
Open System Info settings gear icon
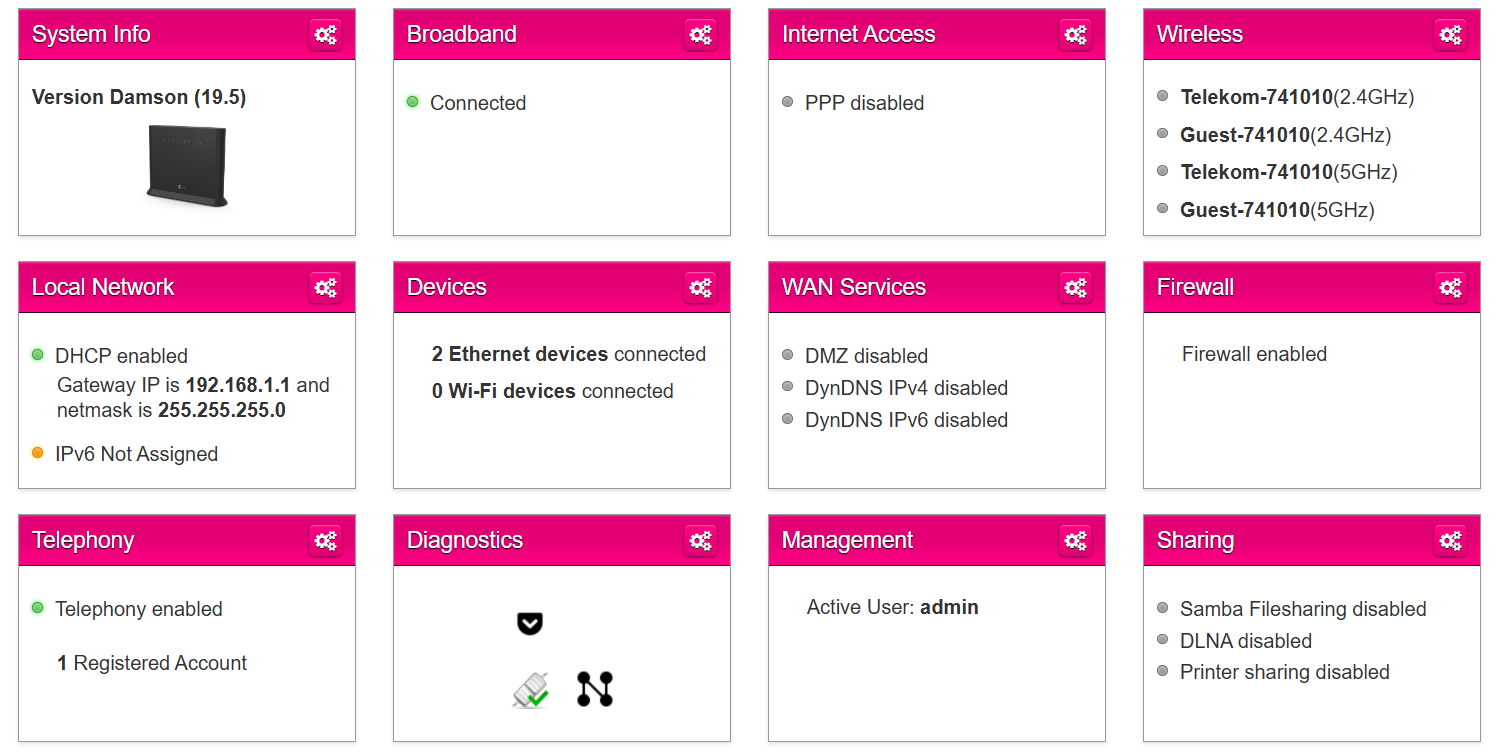coord(326,35)
